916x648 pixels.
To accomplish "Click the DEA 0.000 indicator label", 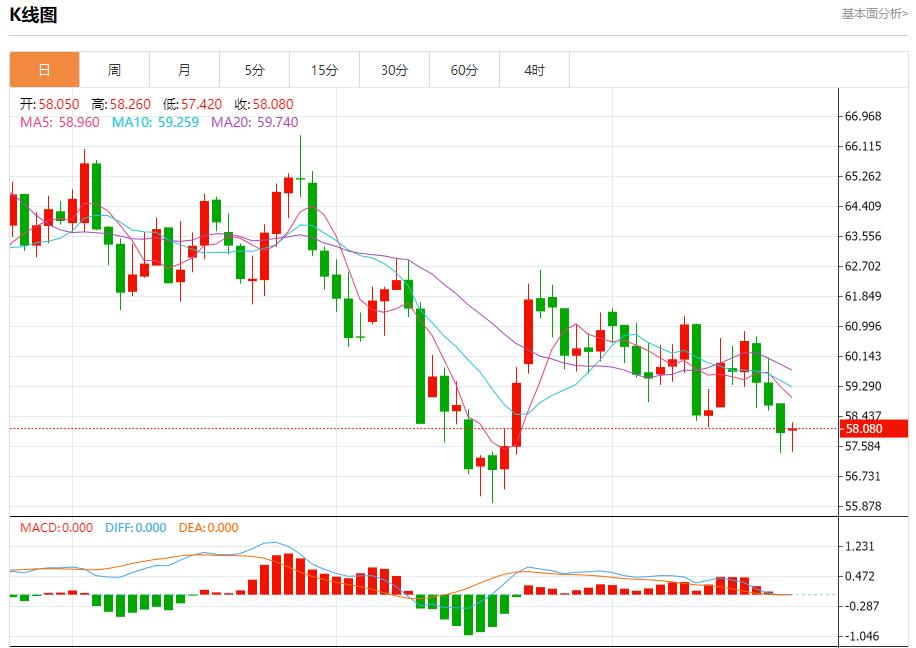I will 208,528.
